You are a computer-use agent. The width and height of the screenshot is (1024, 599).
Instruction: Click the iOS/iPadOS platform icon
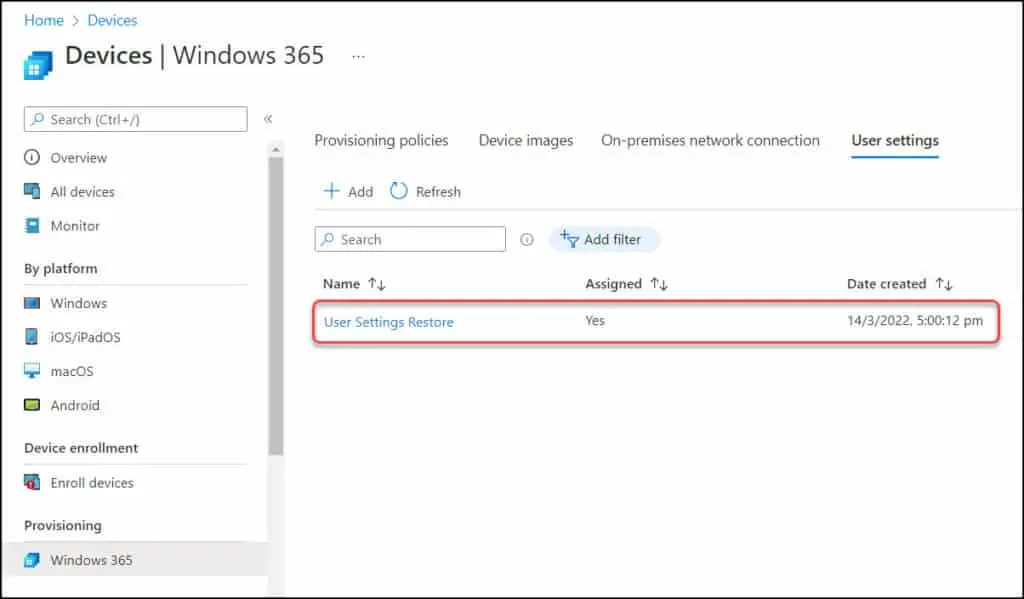point(31,337)
